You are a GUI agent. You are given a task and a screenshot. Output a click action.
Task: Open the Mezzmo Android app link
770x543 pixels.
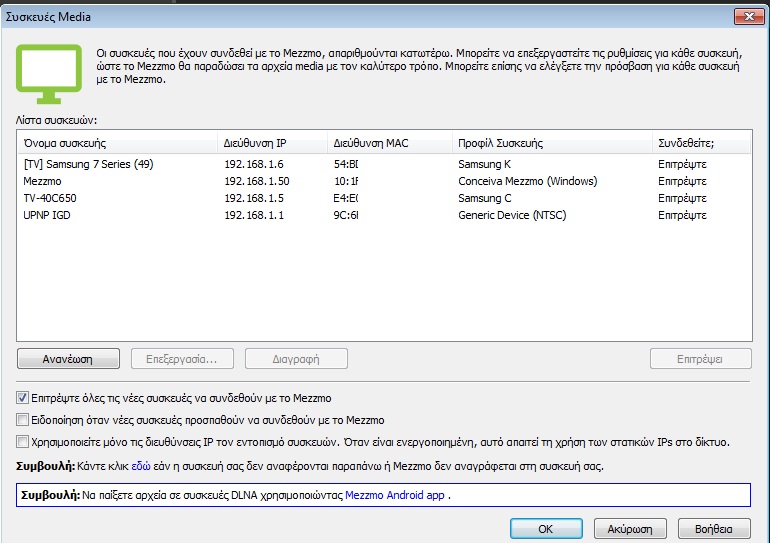click(395, 495)
